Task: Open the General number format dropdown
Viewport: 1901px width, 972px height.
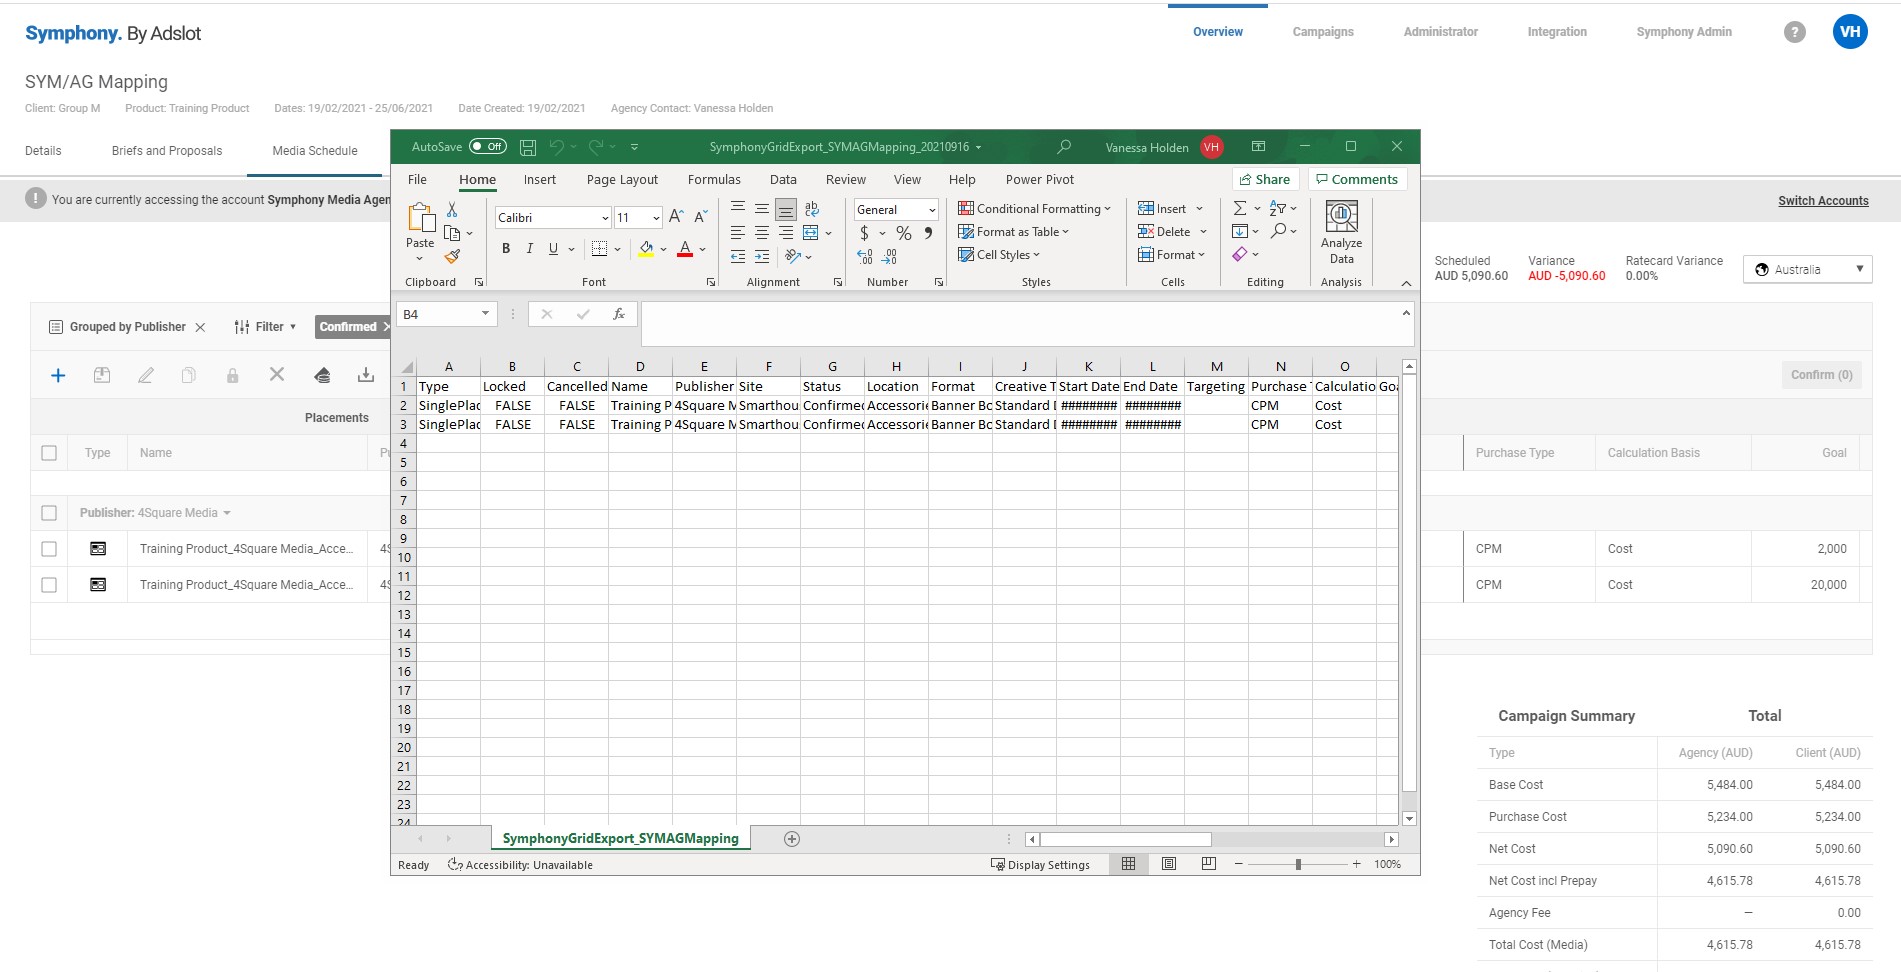Action: [x=932, y=210]
